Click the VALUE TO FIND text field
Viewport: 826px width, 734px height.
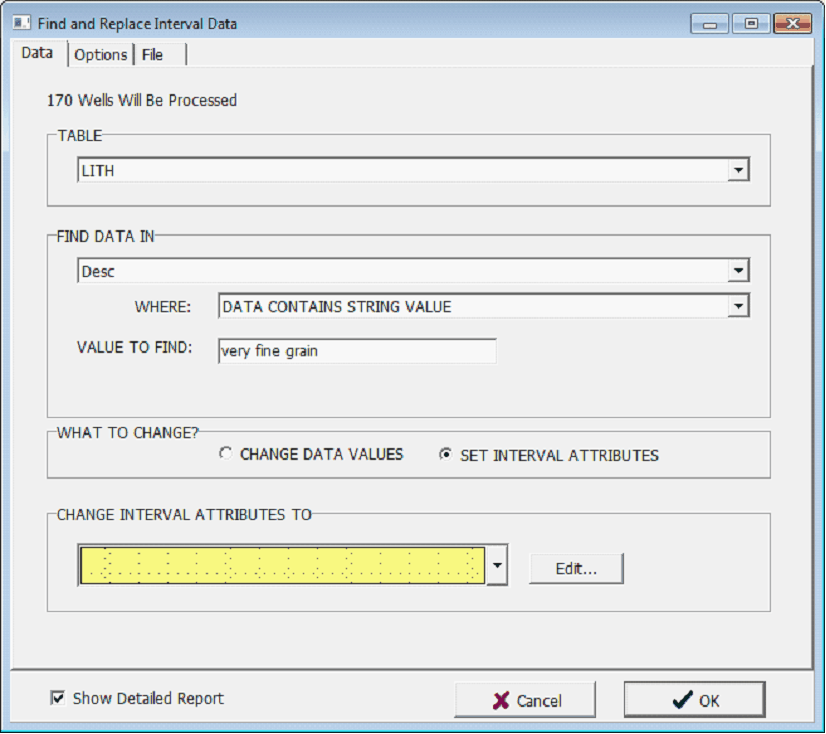click(x=356, y=351)
